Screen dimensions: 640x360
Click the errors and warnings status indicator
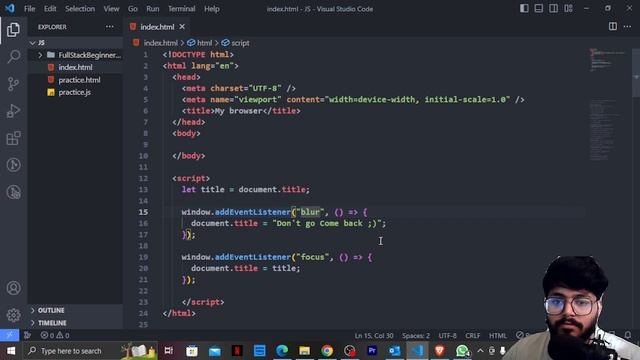click(x=55, y=335)
